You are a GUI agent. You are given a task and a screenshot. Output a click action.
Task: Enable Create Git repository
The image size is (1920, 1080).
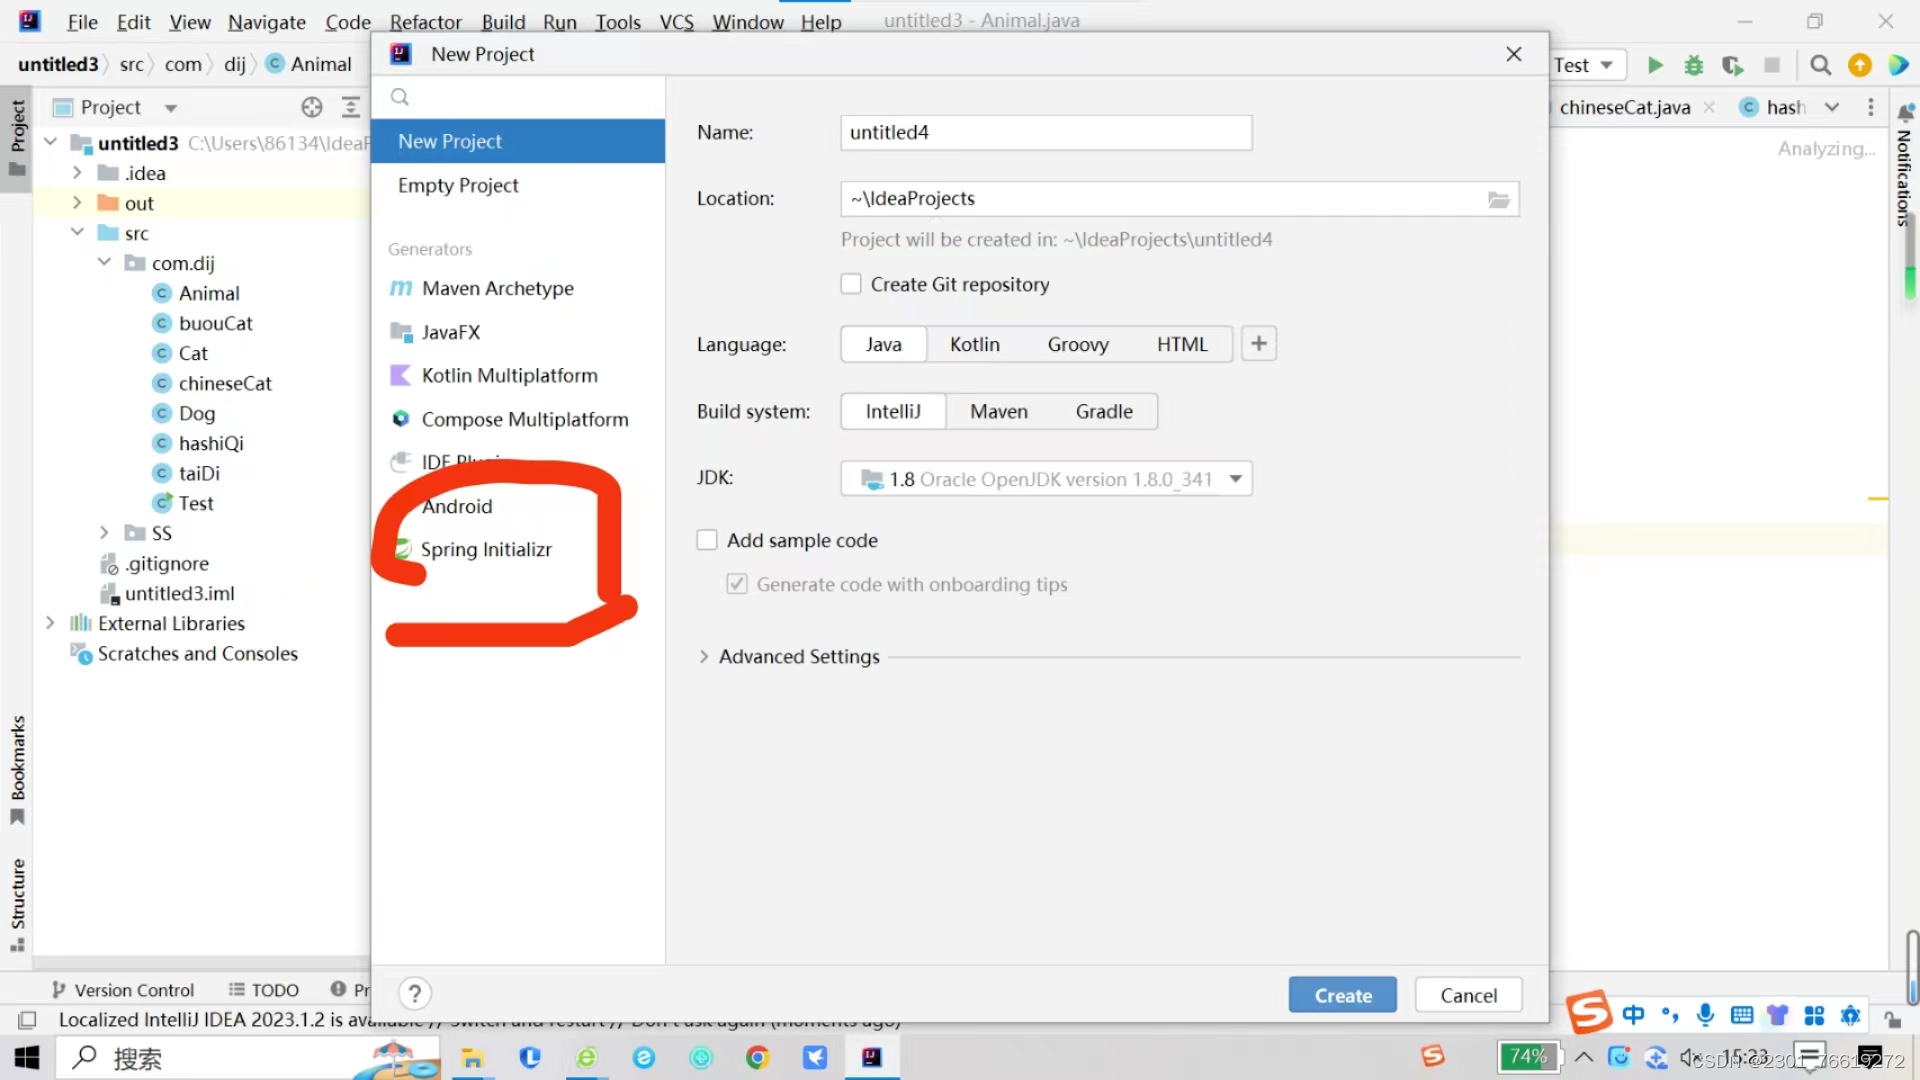851,284
